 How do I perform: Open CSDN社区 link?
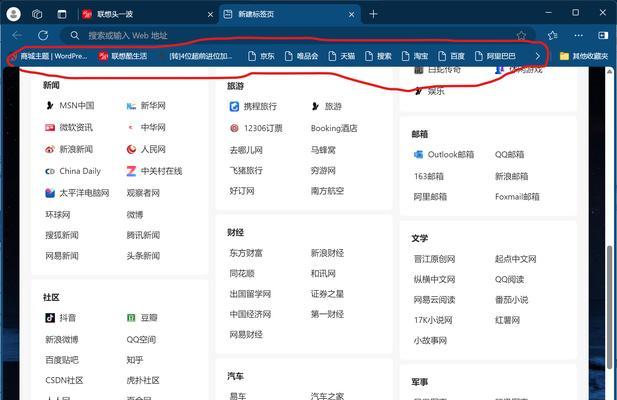coord(64,380)
